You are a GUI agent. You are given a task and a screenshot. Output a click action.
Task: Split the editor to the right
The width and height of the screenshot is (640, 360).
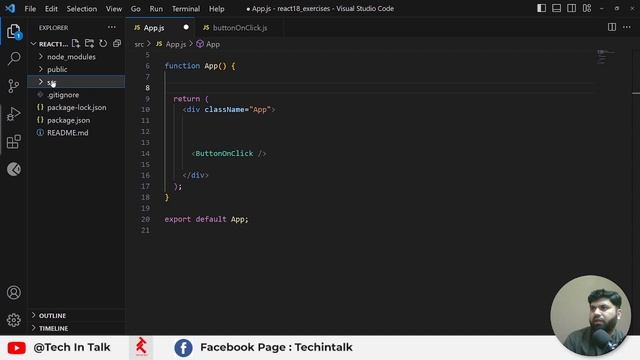point(612,27)
